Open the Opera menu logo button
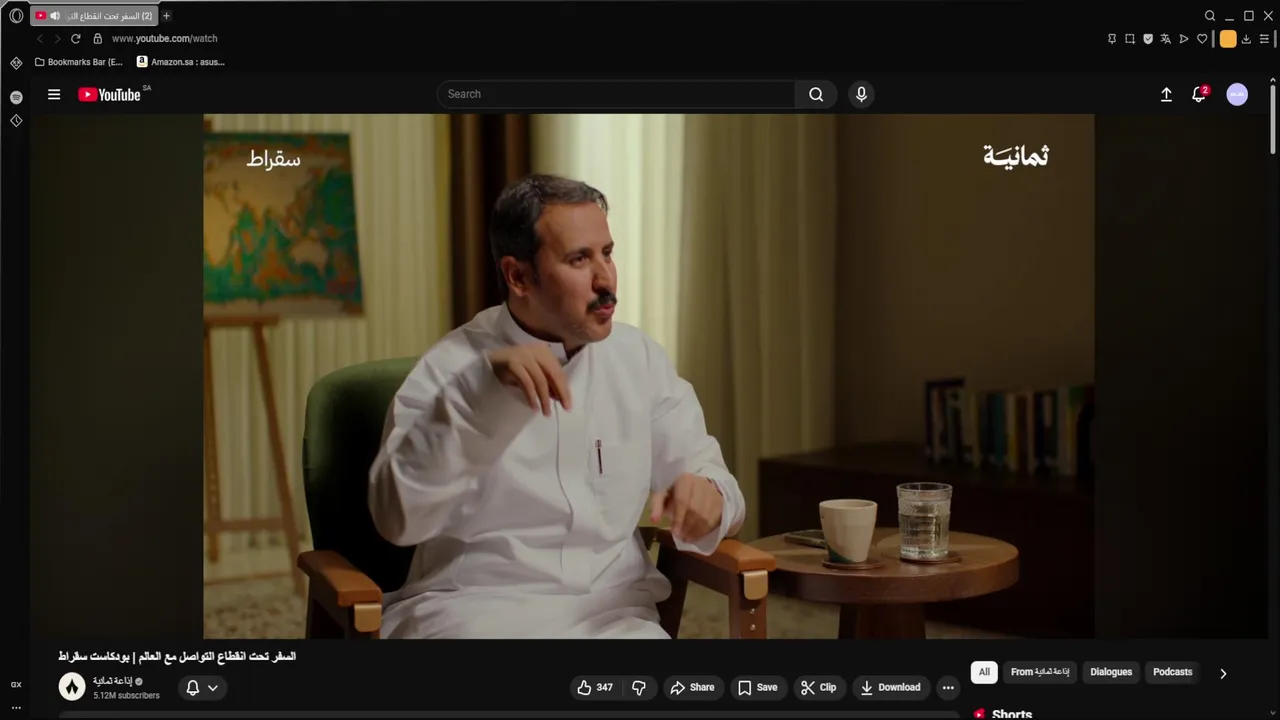Image resolution: width=1280 pixels, height=720 pixels. 16,16
